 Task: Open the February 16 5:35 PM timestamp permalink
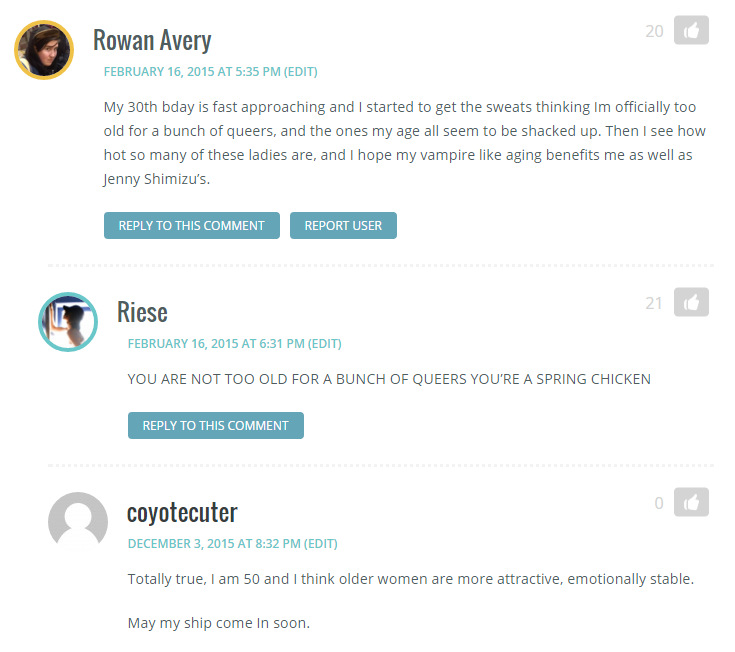tap(192, 72)
